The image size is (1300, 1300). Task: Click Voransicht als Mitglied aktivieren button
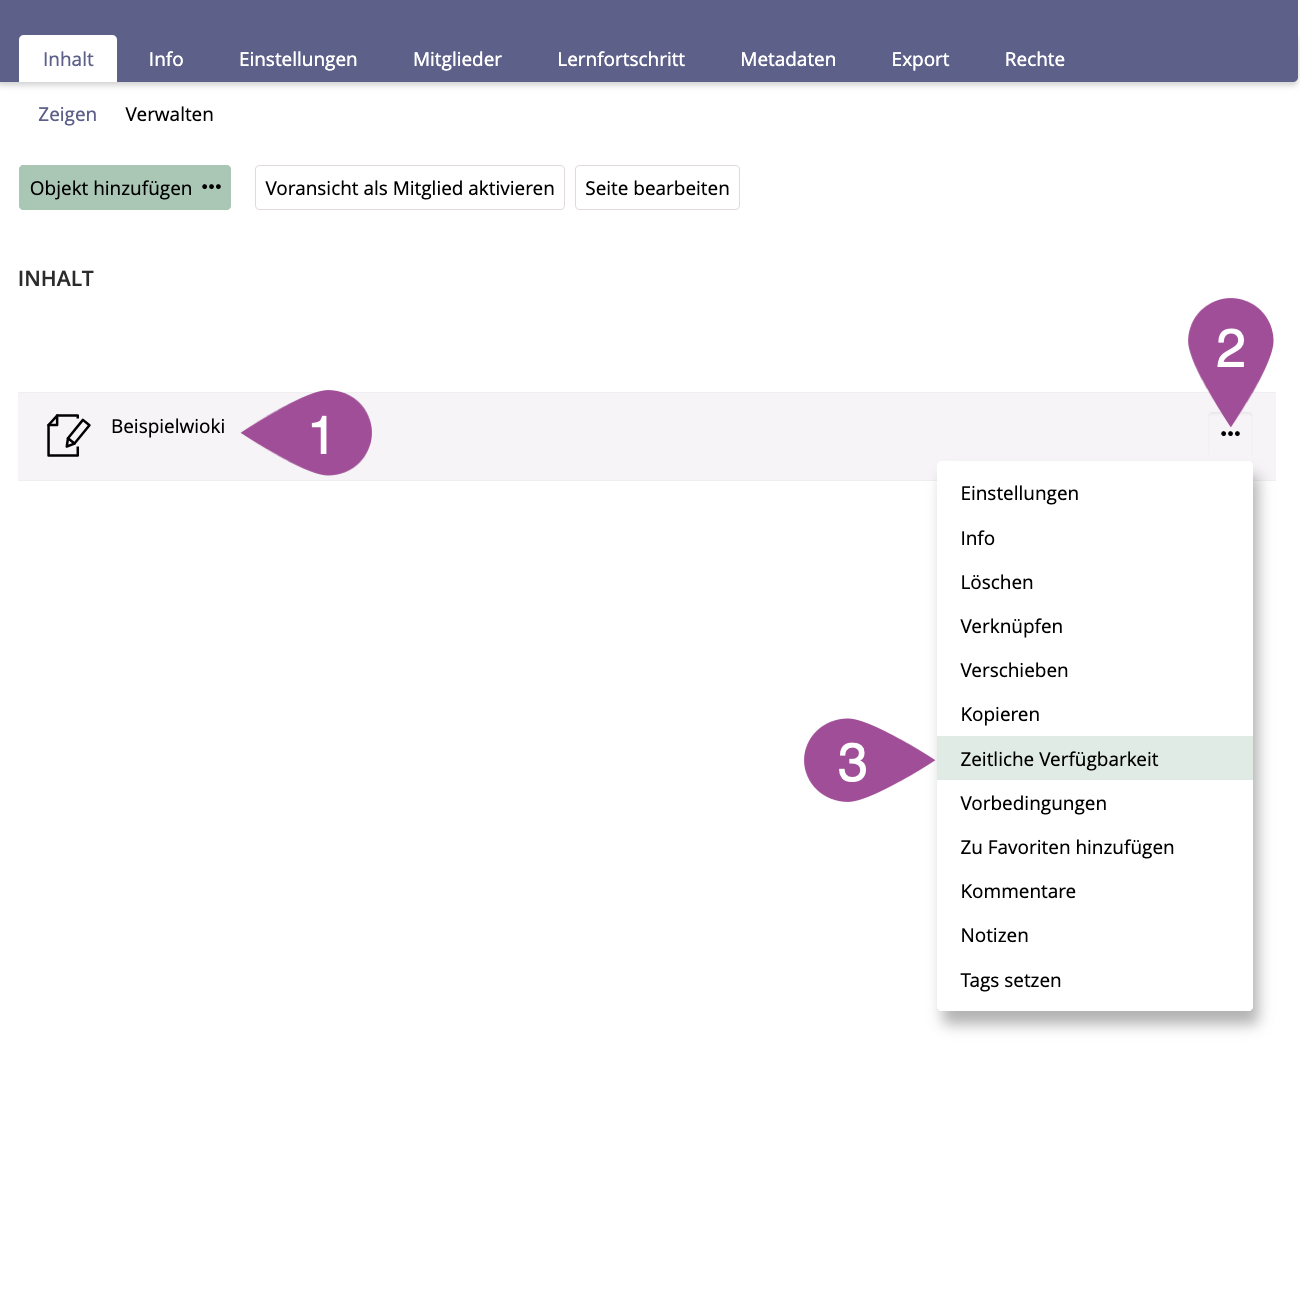(410, 188)
